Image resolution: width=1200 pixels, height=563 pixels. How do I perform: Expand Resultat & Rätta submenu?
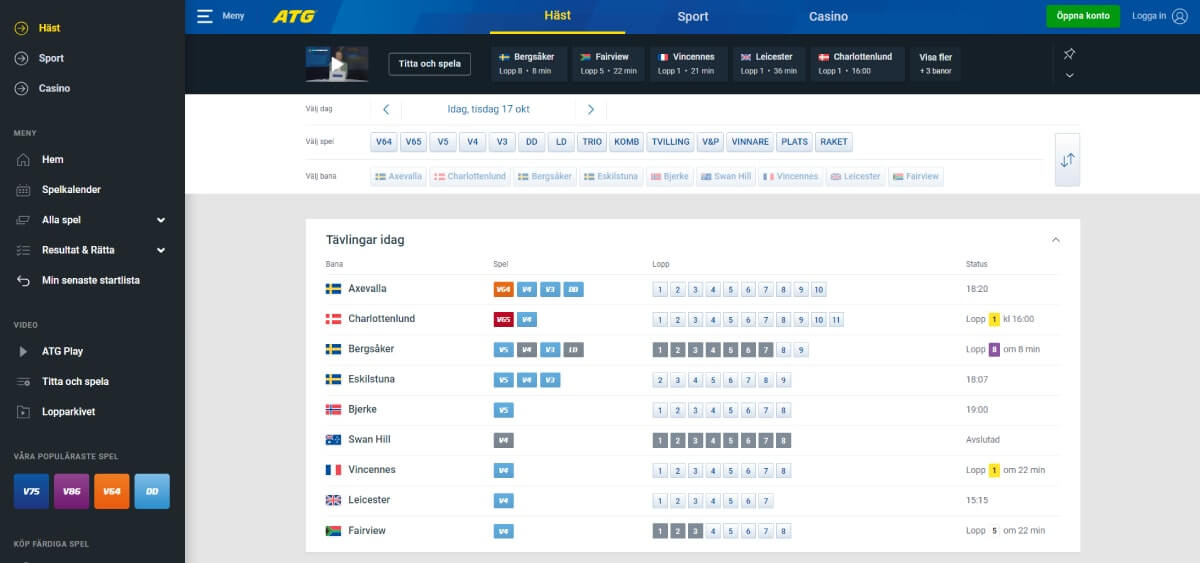(x=161, y=250)
